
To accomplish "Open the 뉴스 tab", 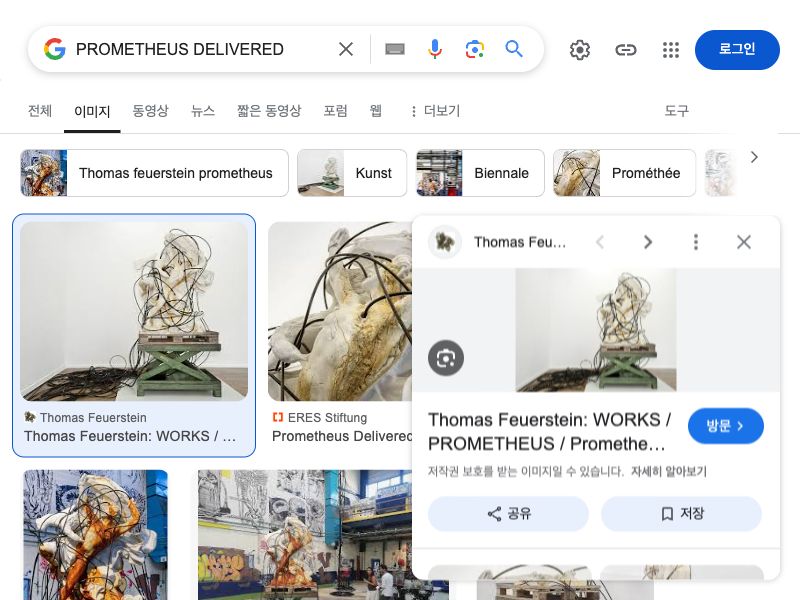I will pyautogui.click(x=203, y=111).
